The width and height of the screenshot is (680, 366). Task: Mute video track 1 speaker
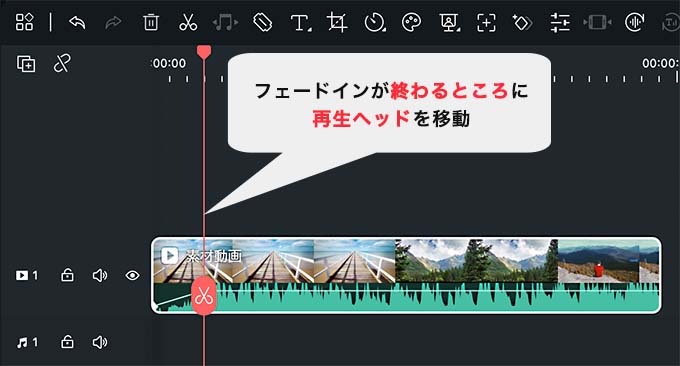[x=100, y=275]
